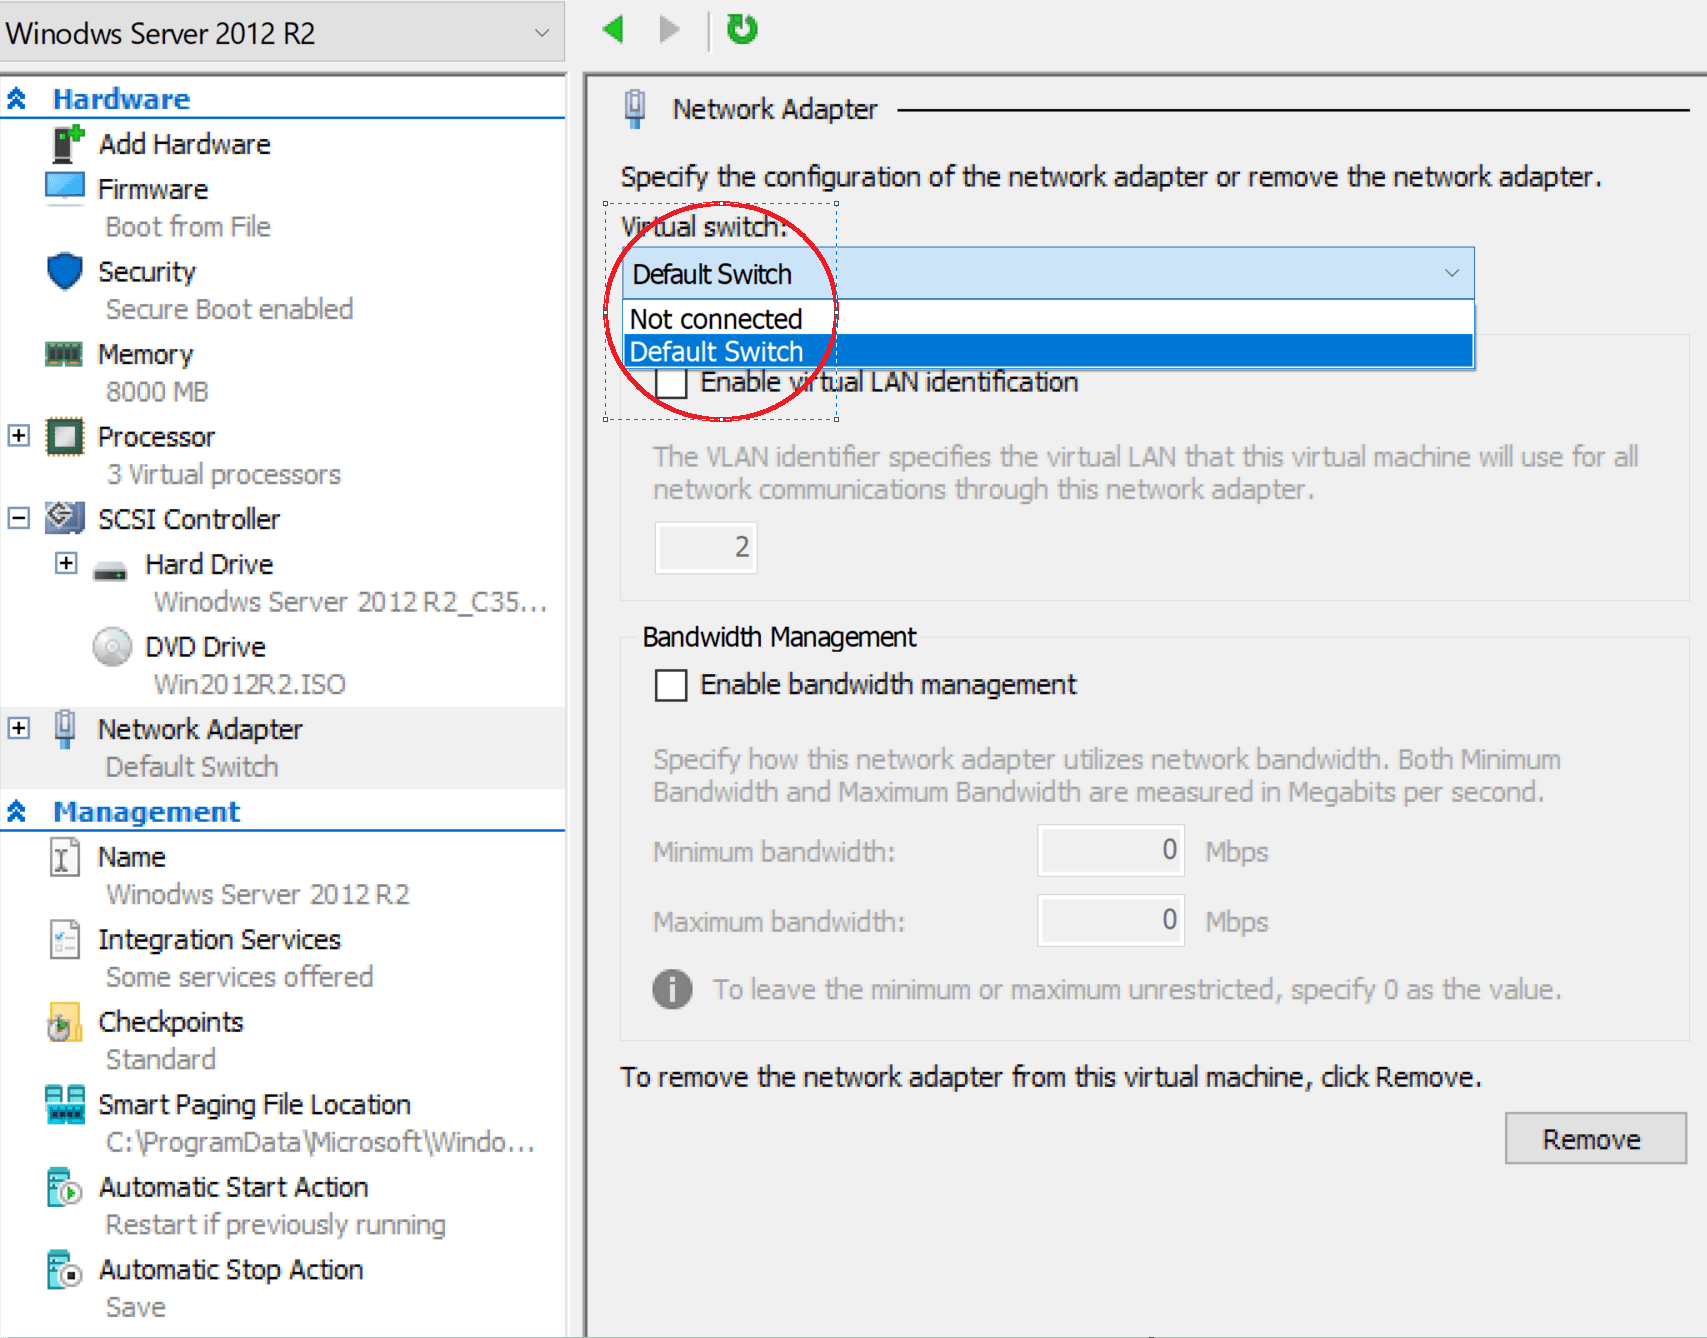1707x1338 pixels.
Task: Select the DVD Drive icon
Action: click(112, 646)
